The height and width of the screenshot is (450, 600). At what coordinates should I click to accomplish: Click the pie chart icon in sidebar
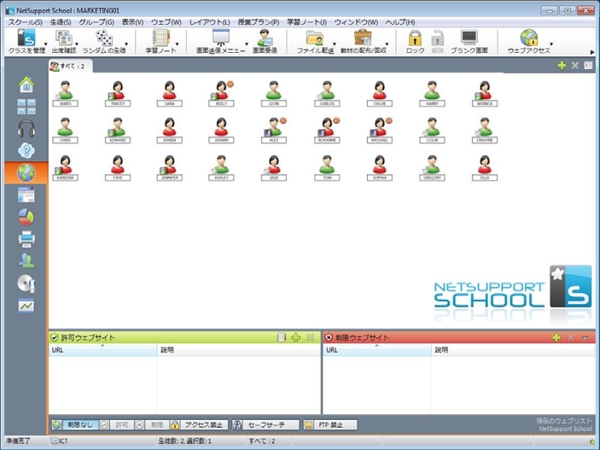26,216
